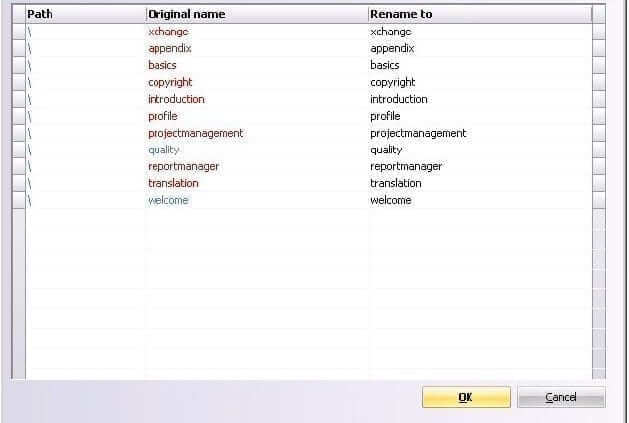Select the grayed quality original name

163,150
